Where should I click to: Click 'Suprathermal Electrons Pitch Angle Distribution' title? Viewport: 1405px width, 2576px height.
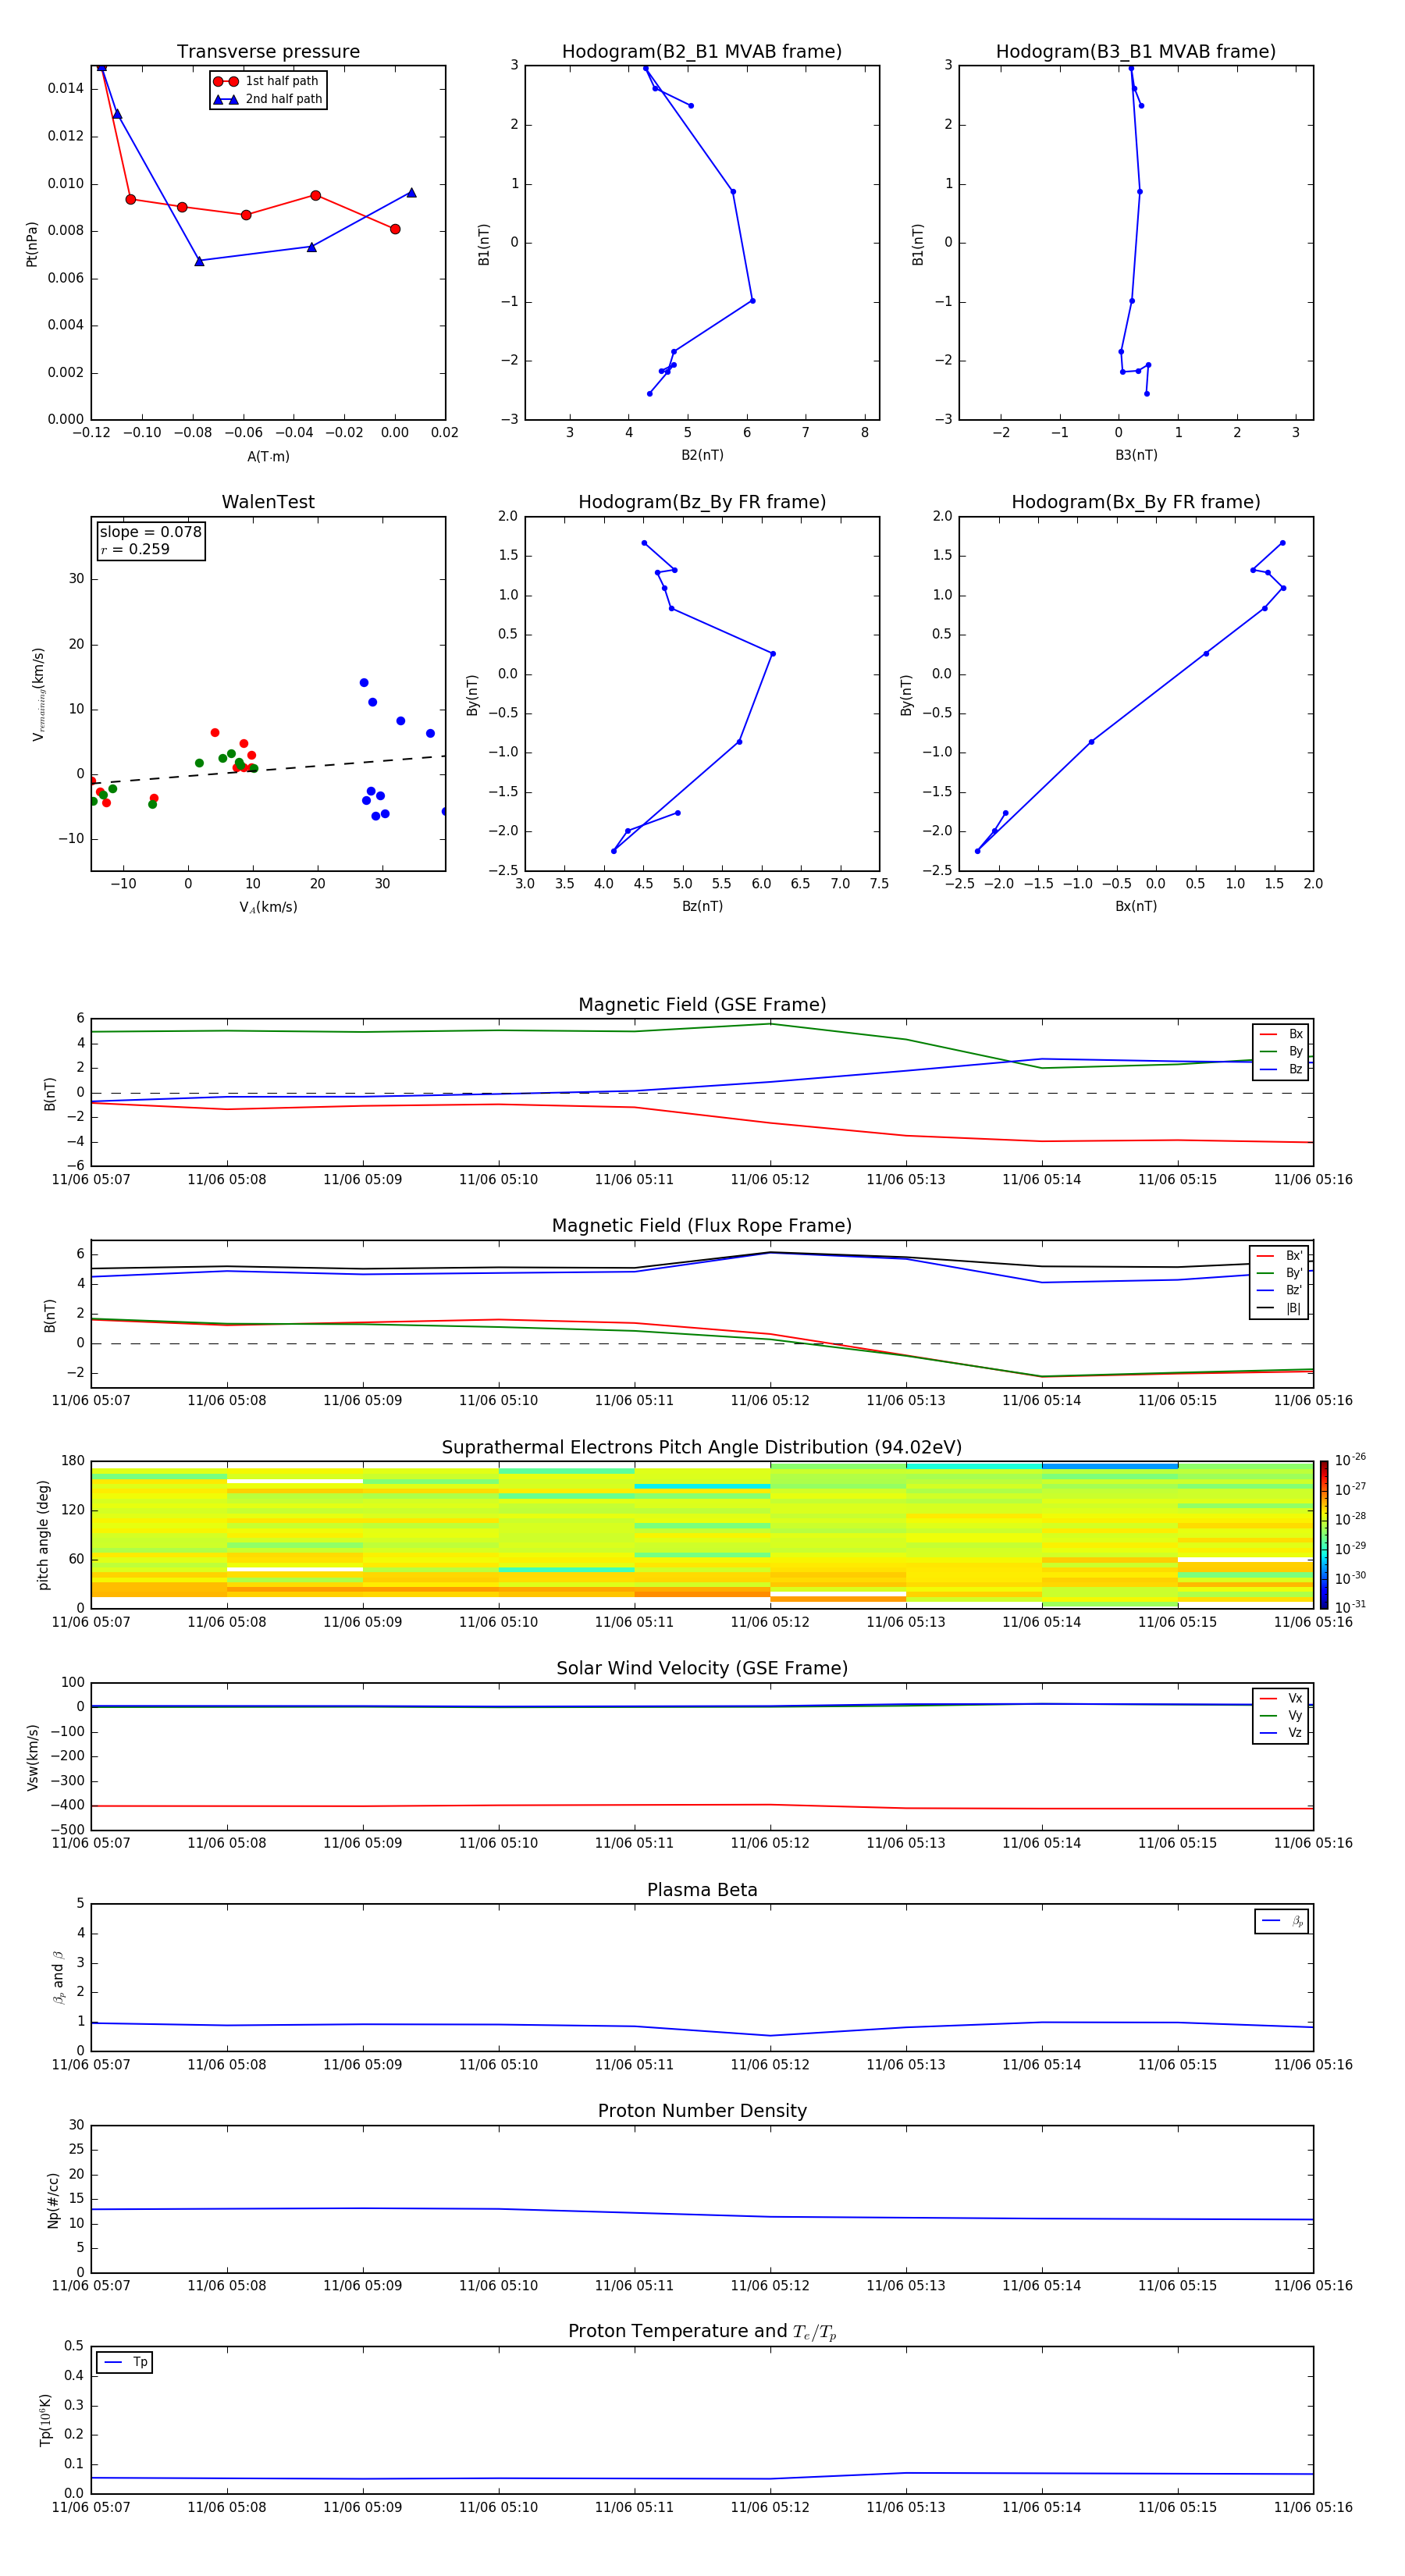point(701,1448)
